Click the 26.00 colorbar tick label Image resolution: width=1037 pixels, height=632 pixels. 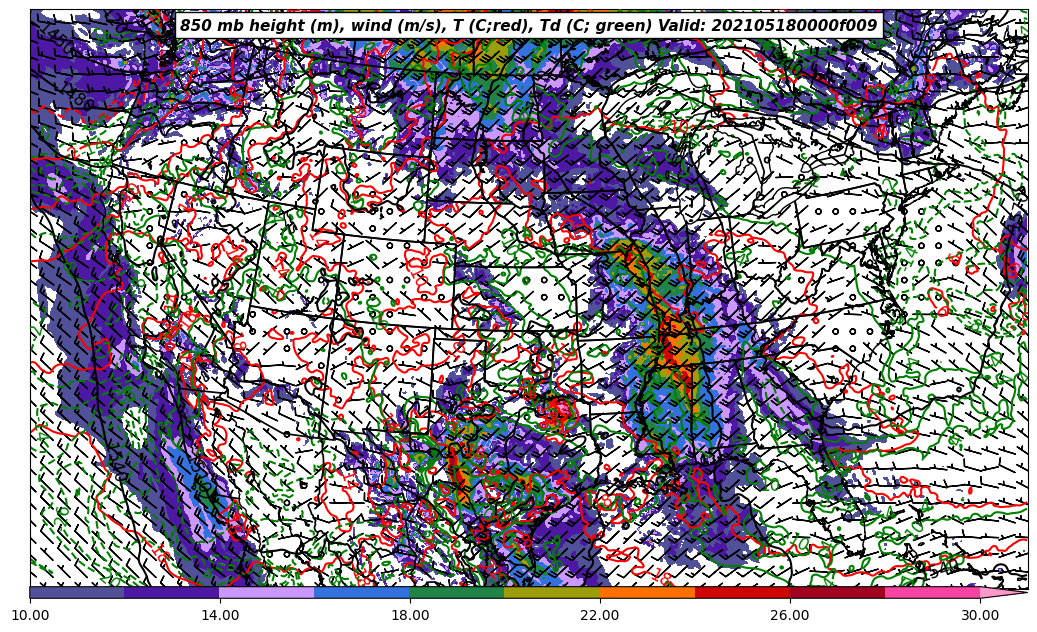[x=790, y=615]
